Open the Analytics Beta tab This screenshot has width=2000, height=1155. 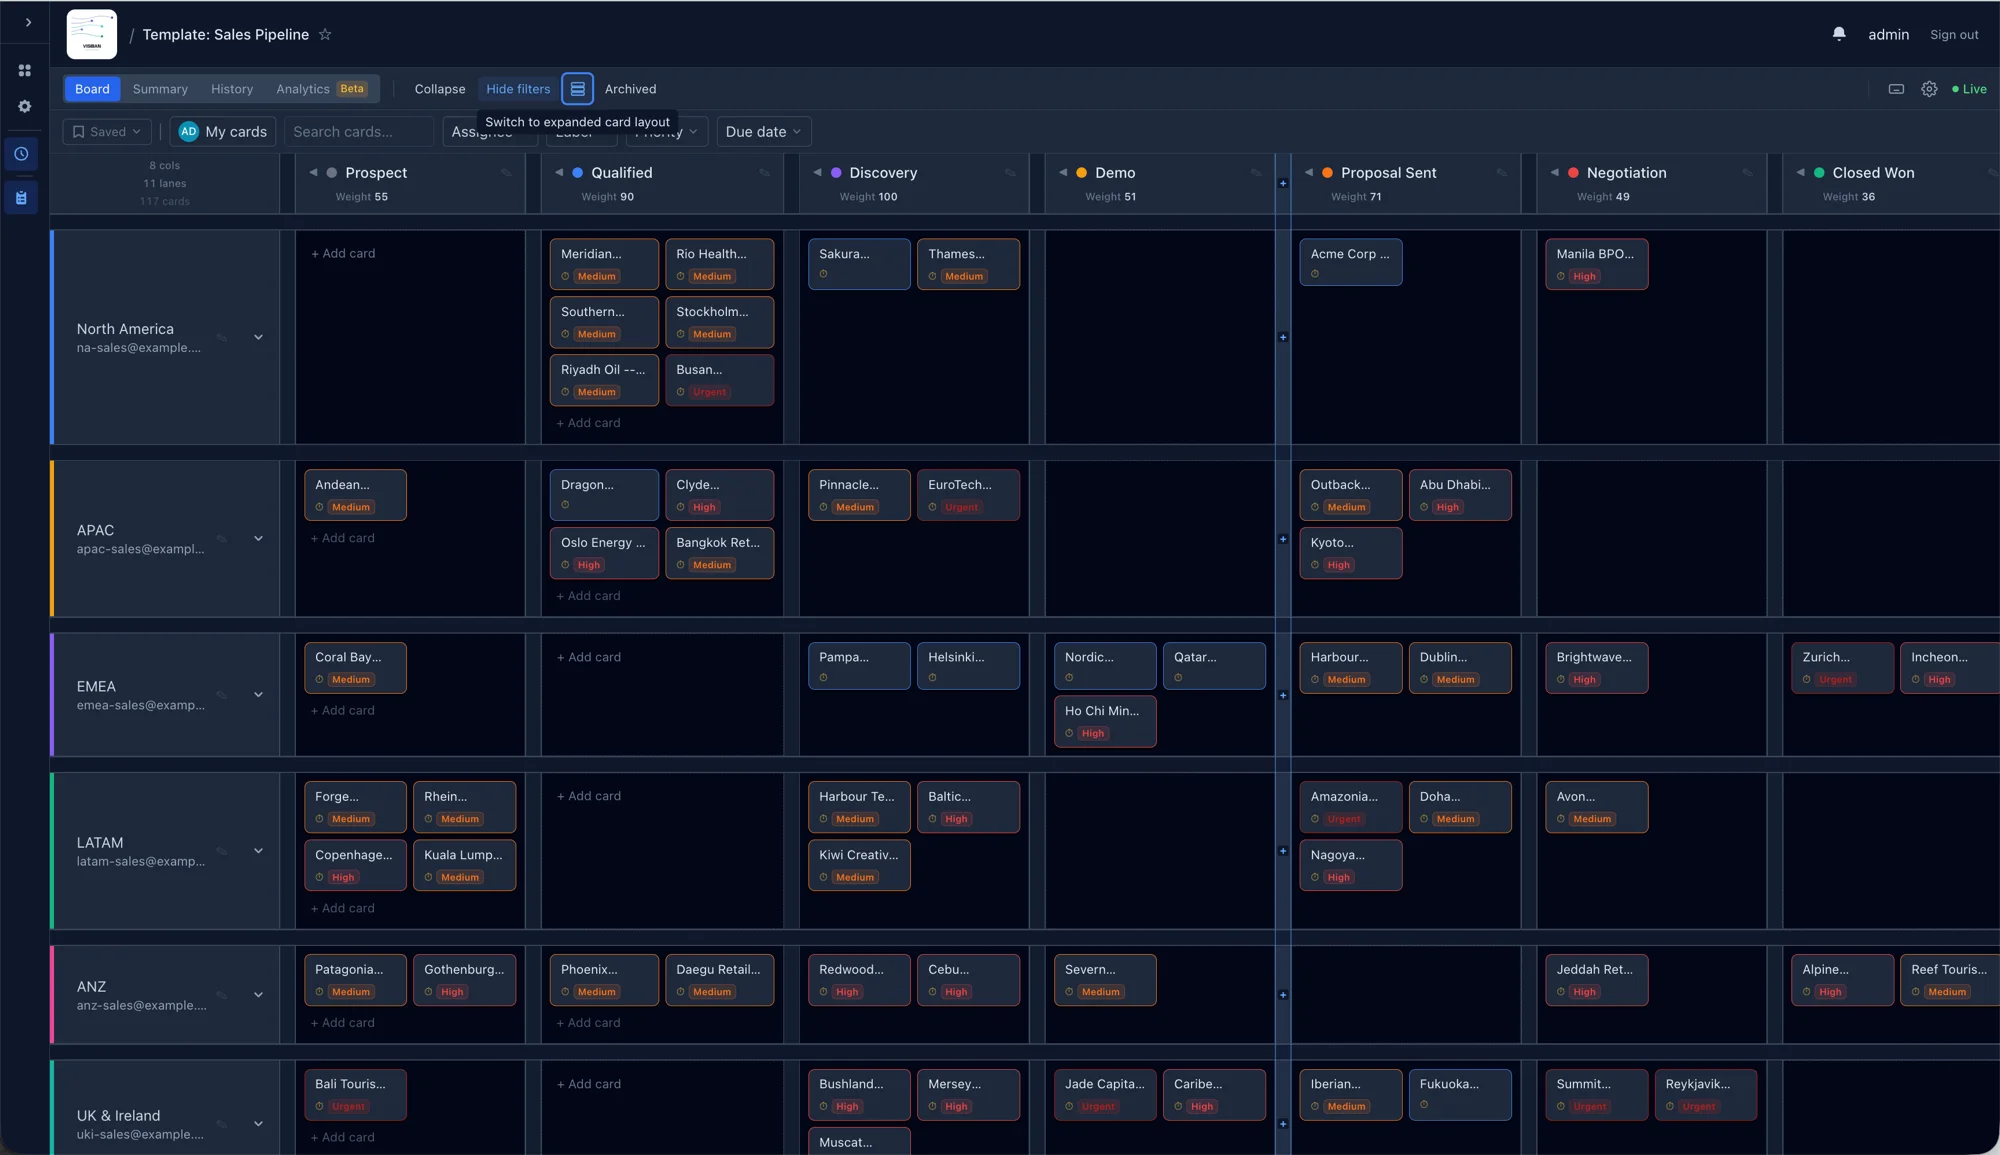303,89
